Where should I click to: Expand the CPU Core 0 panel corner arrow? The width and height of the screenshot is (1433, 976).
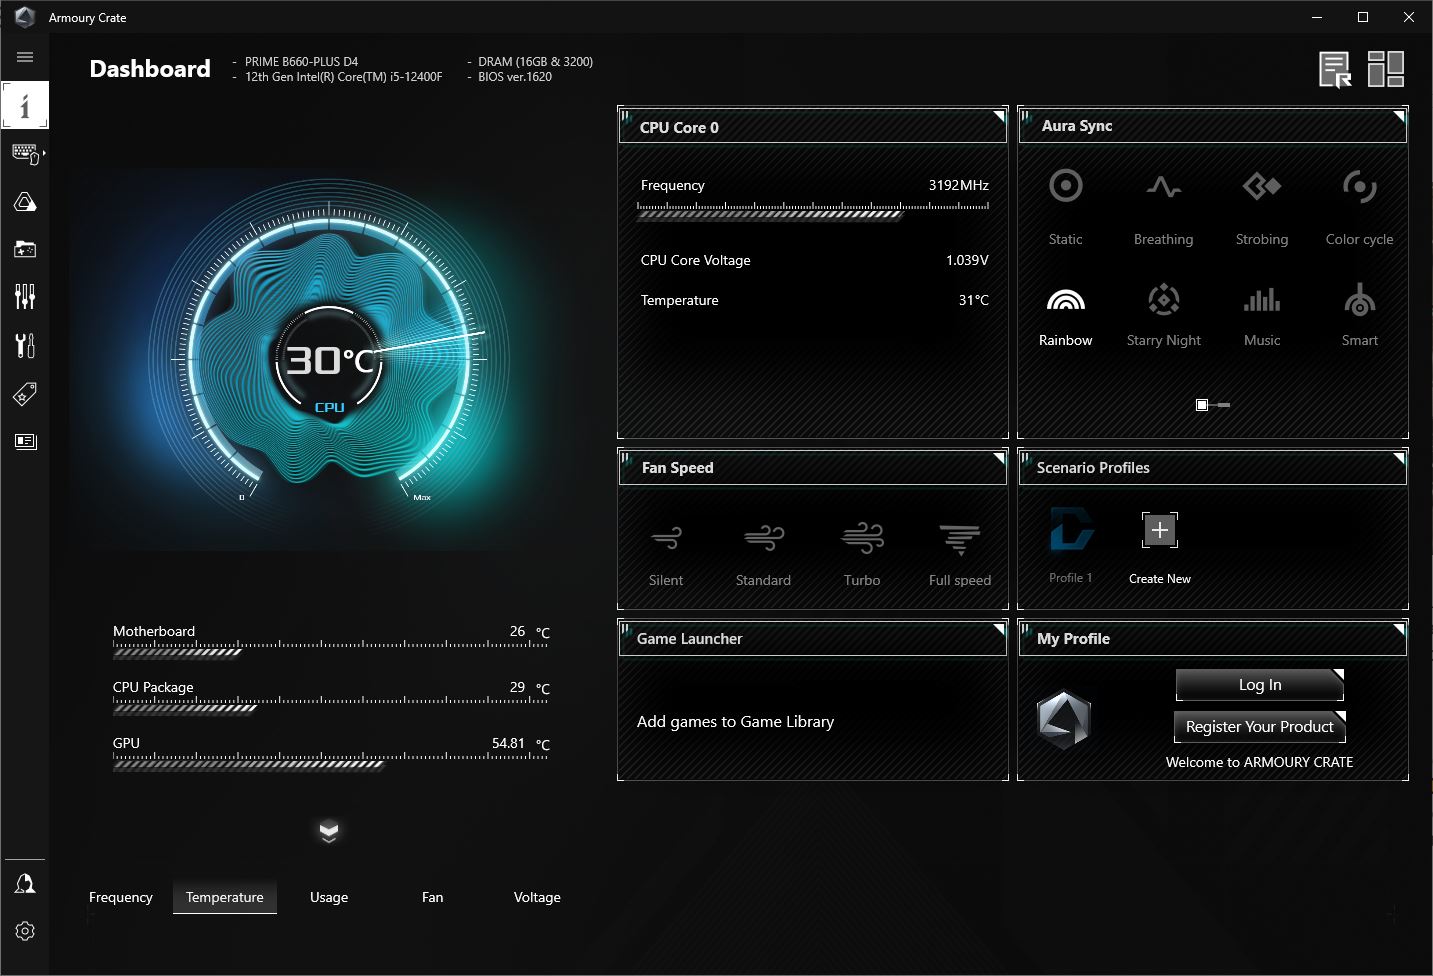[x=998, y=117]
